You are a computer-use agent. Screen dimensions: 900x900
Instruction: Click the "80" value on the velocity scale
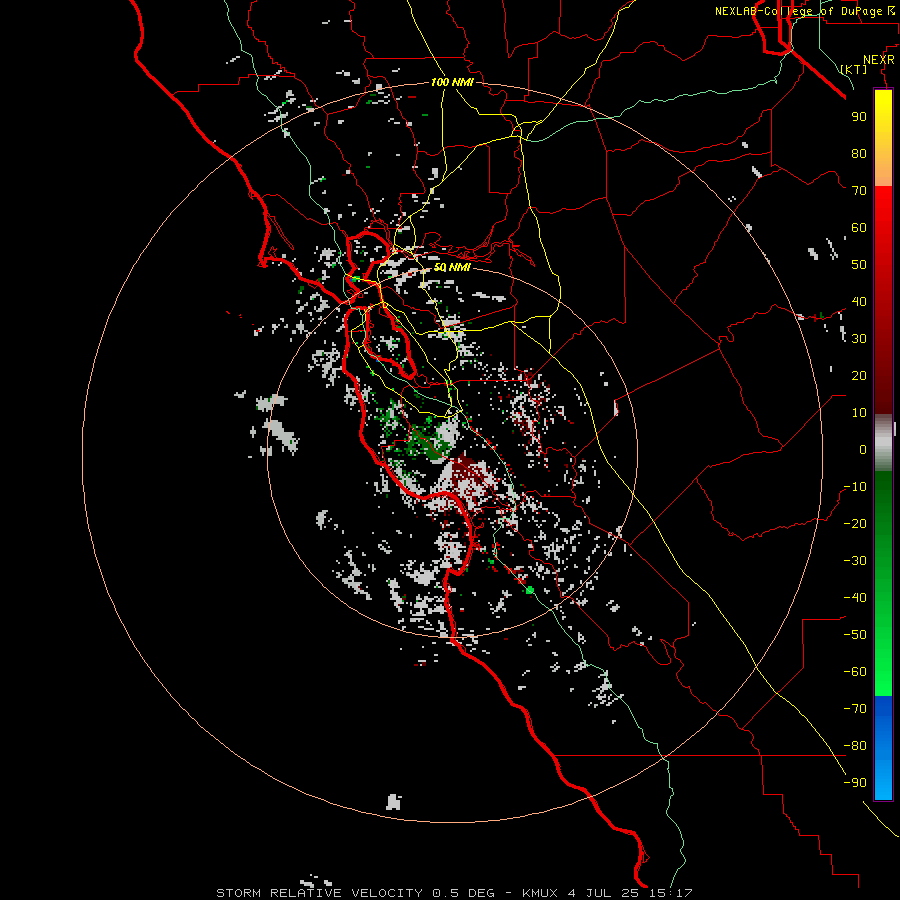point(859,153)
